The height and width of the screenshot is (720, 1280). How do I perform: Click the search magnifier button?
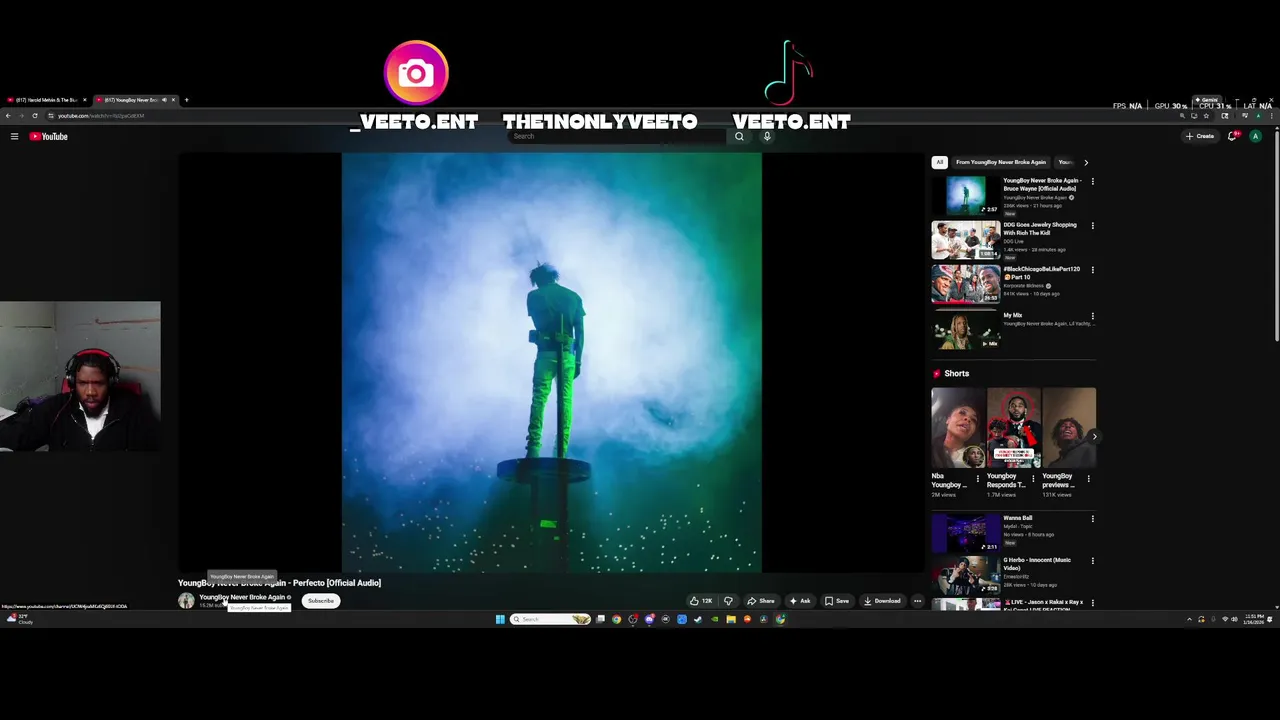(739, 136)
